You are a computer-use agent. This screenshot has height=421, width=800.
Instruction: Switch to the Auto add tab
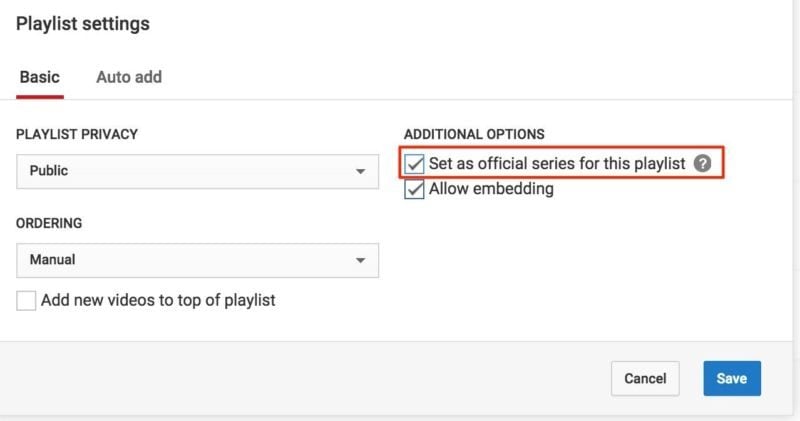click(129, 77)
